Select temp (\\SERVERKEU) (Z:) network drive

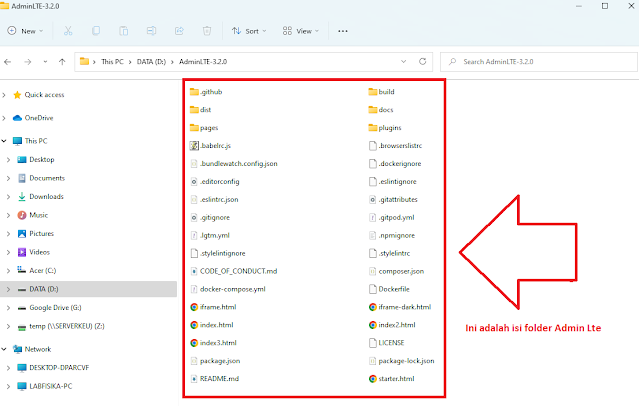(67, 326)
